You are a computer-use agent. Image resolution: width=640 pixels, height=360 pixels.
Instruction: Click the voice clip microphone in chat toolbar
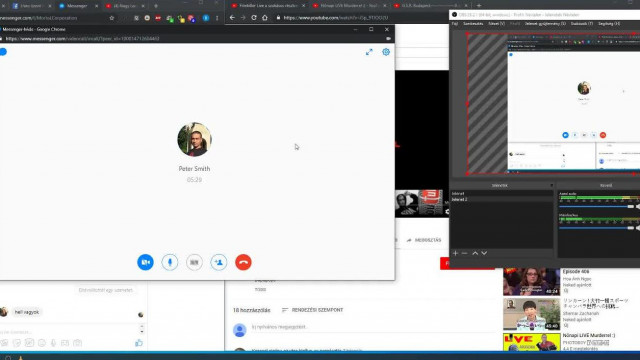point(53,343)
